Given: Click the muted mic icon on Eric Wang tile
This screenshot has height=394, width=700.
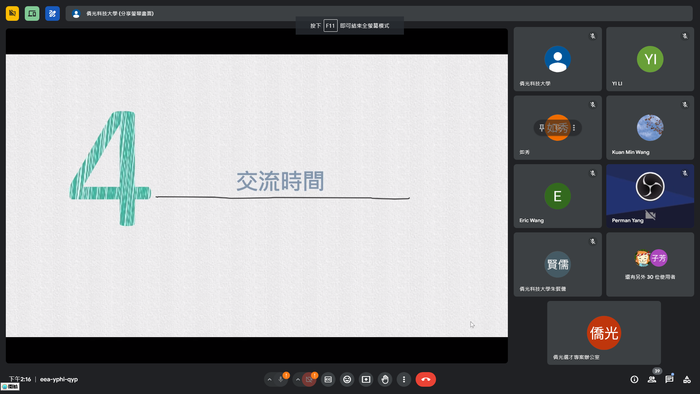Looking at the screenshot, I should click(592, 173).
